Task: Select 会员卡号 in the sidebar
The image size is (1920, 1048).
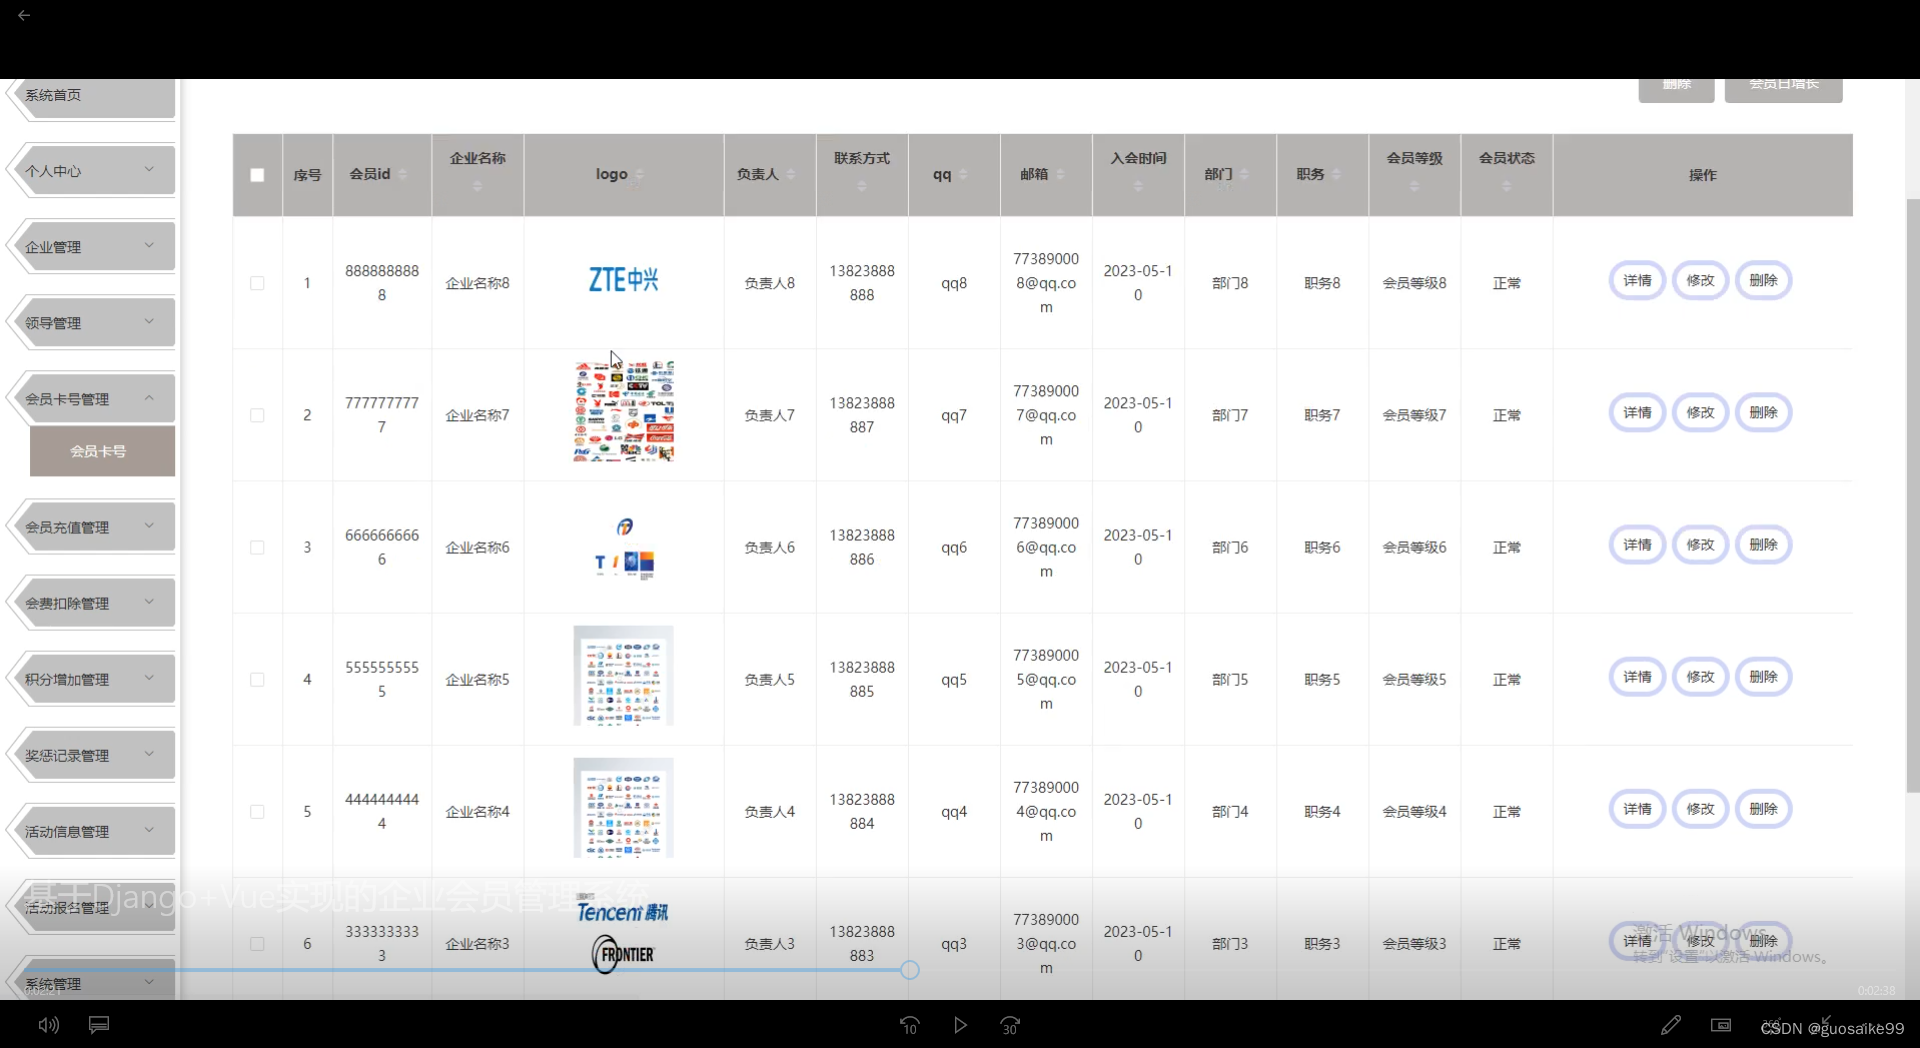Action: (101, 451)
